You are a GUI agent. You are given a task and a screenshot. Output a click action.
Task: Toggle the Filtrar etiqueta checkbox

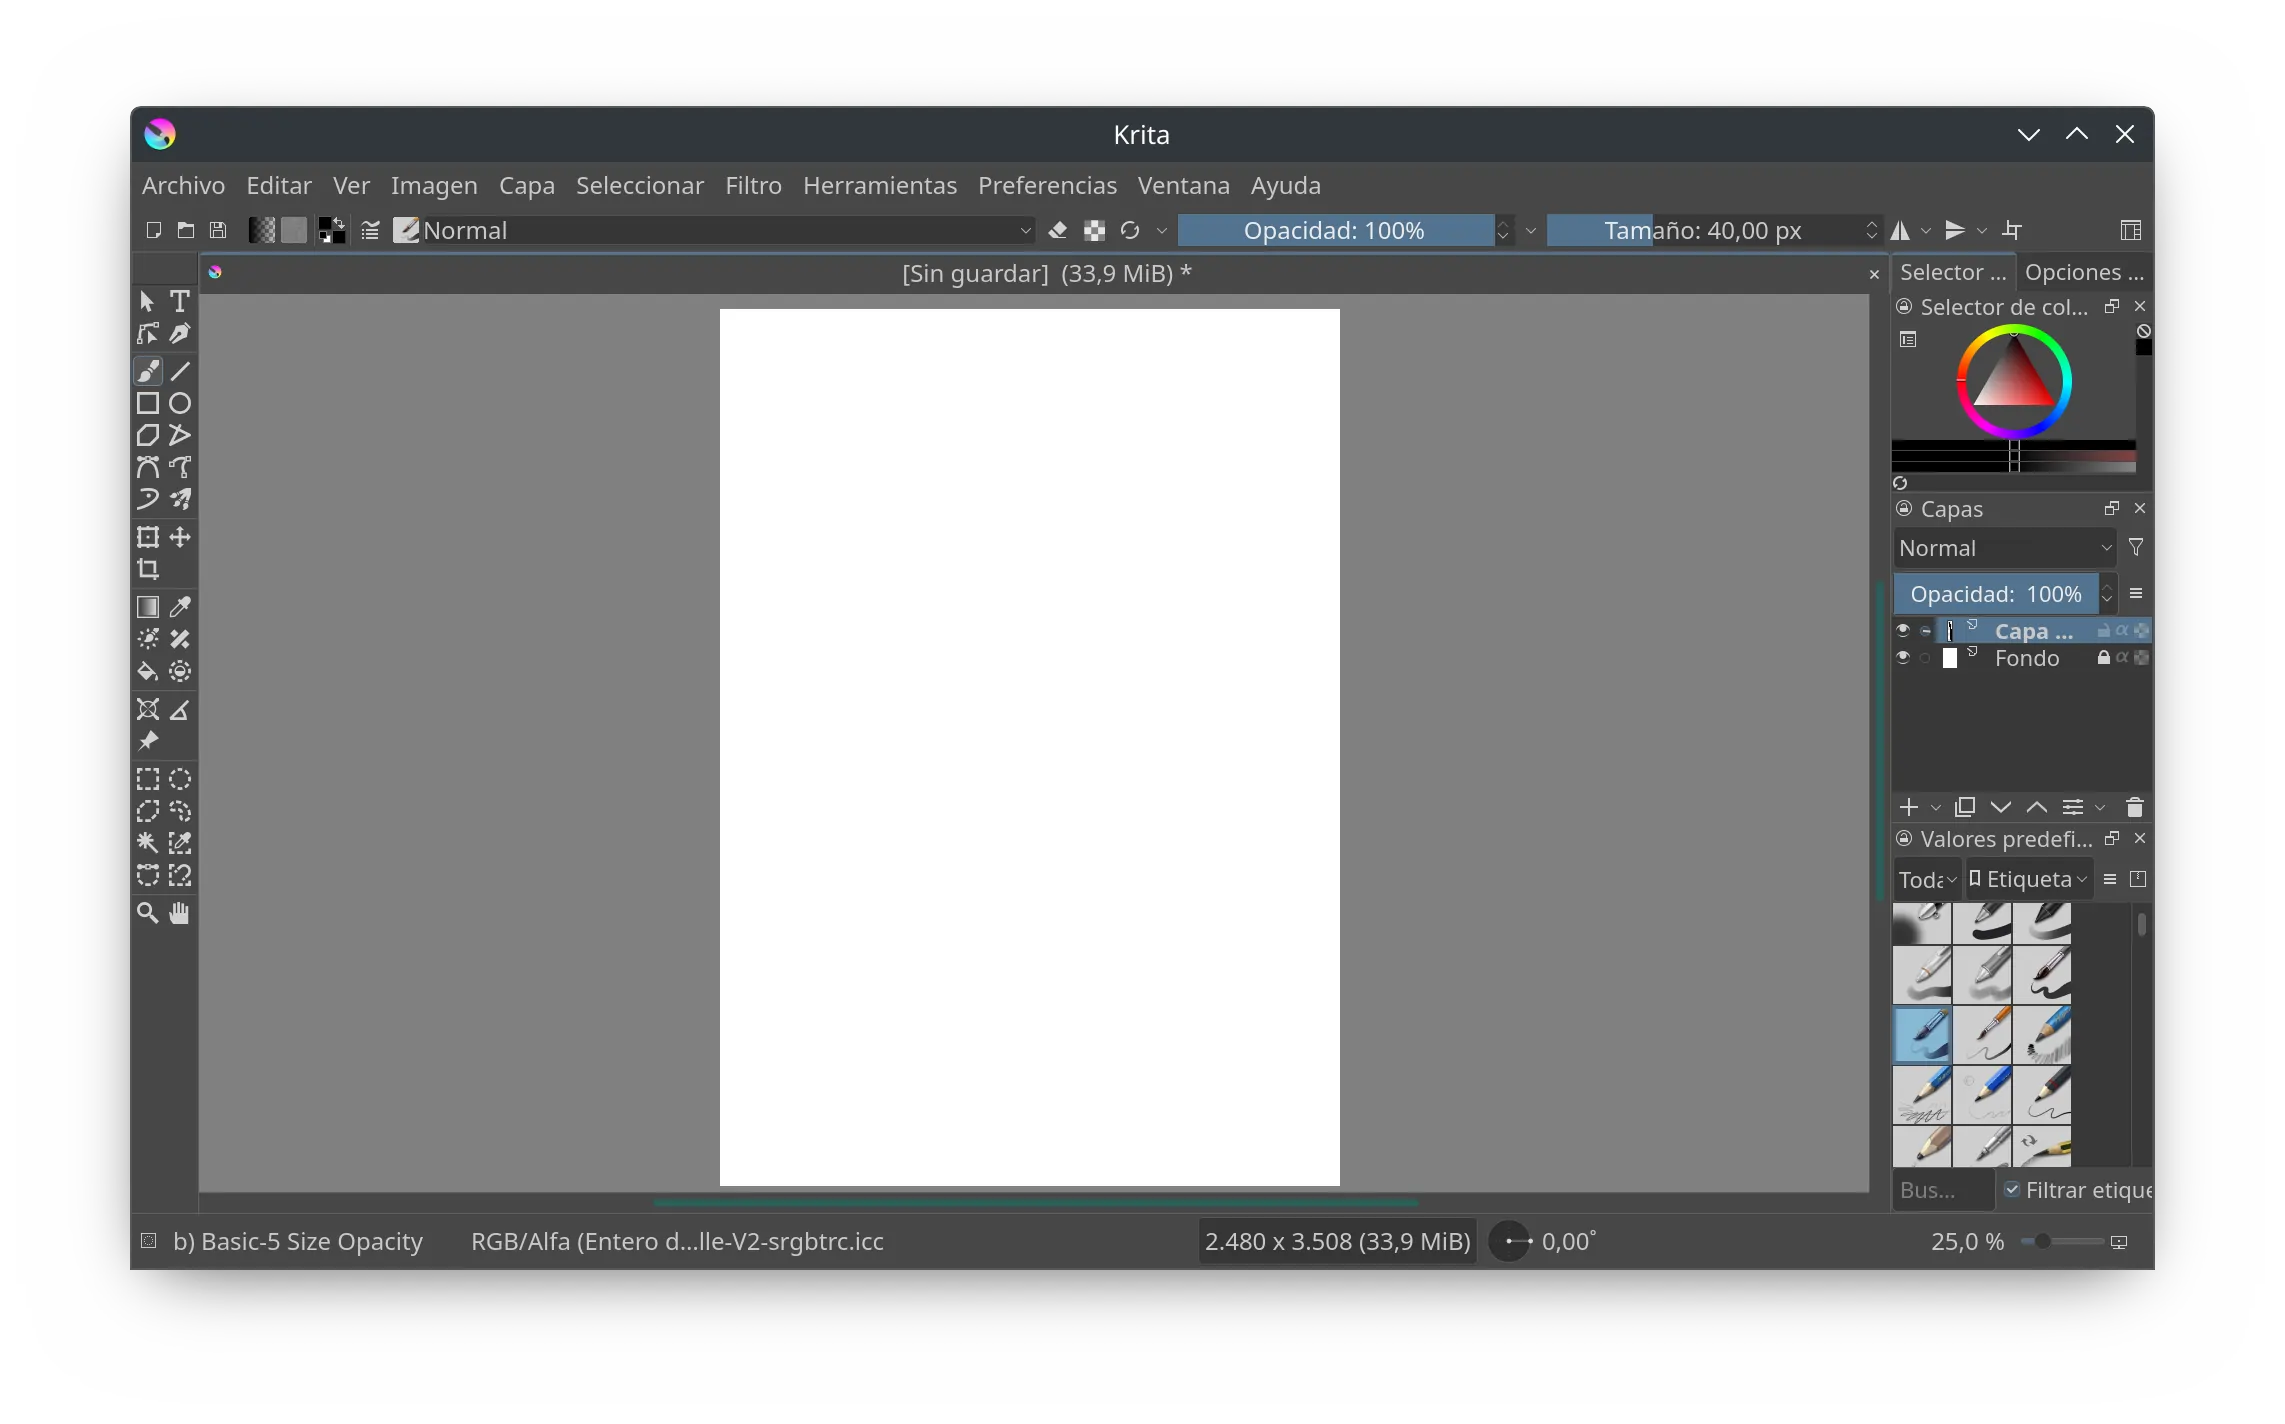click(2012, 1190)
